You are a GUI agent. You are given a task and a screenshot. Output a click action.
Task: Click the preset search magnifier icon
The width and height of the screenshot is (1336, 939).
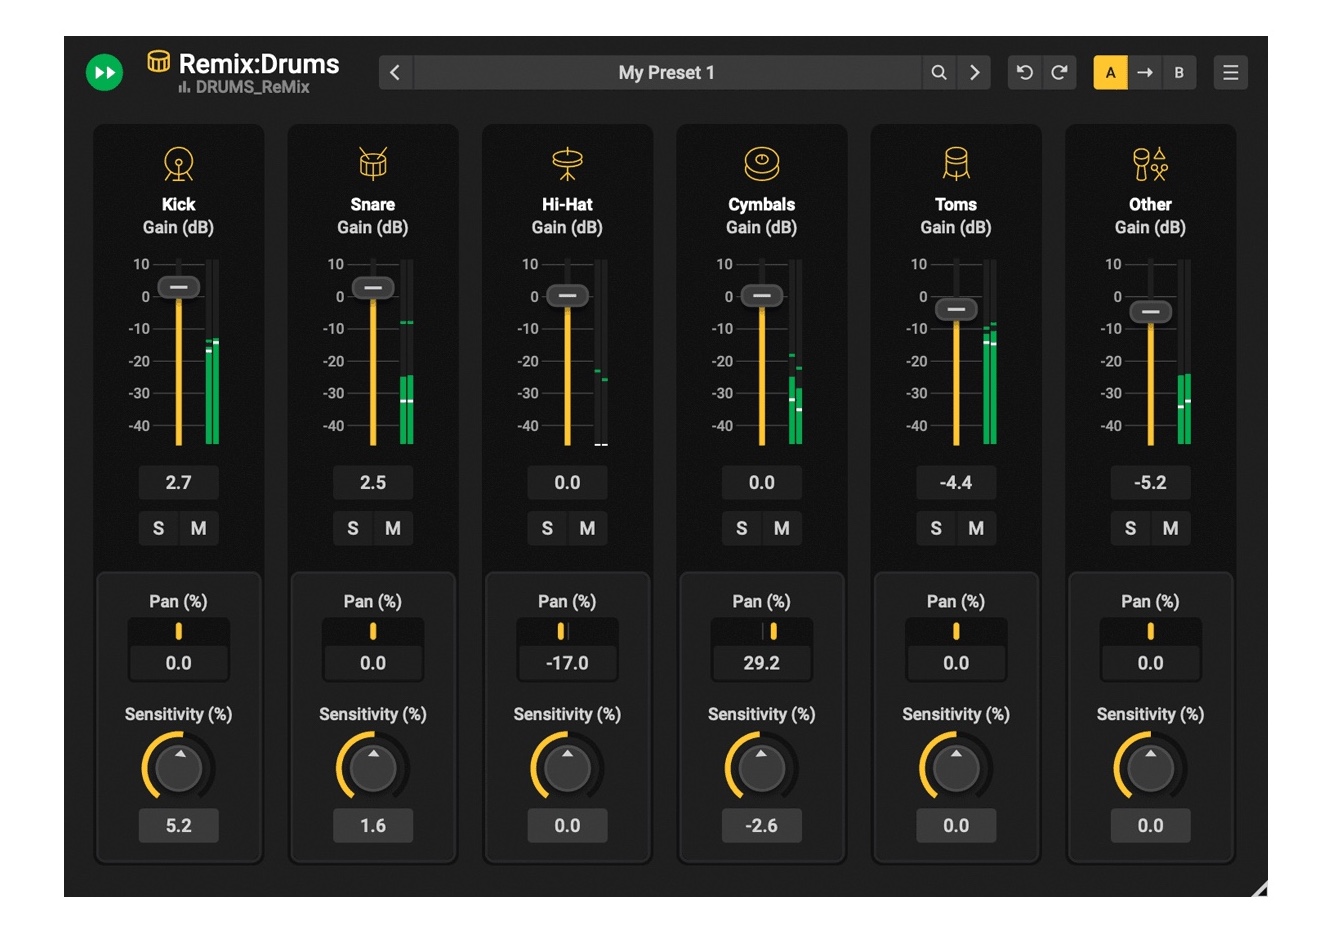tap(939, 72)
